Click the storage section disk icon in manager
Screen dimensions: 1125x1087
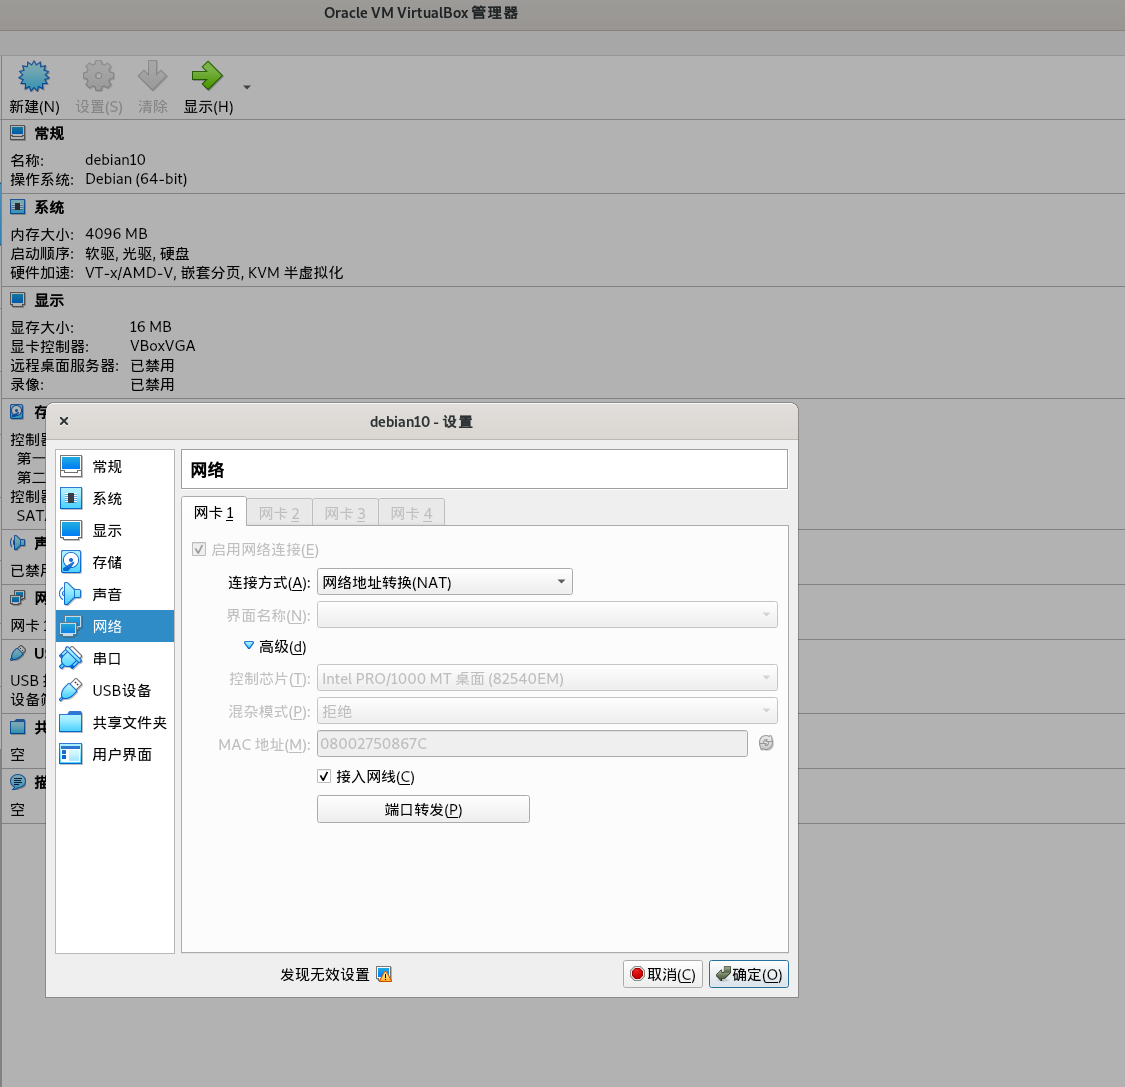click(18, 412)
